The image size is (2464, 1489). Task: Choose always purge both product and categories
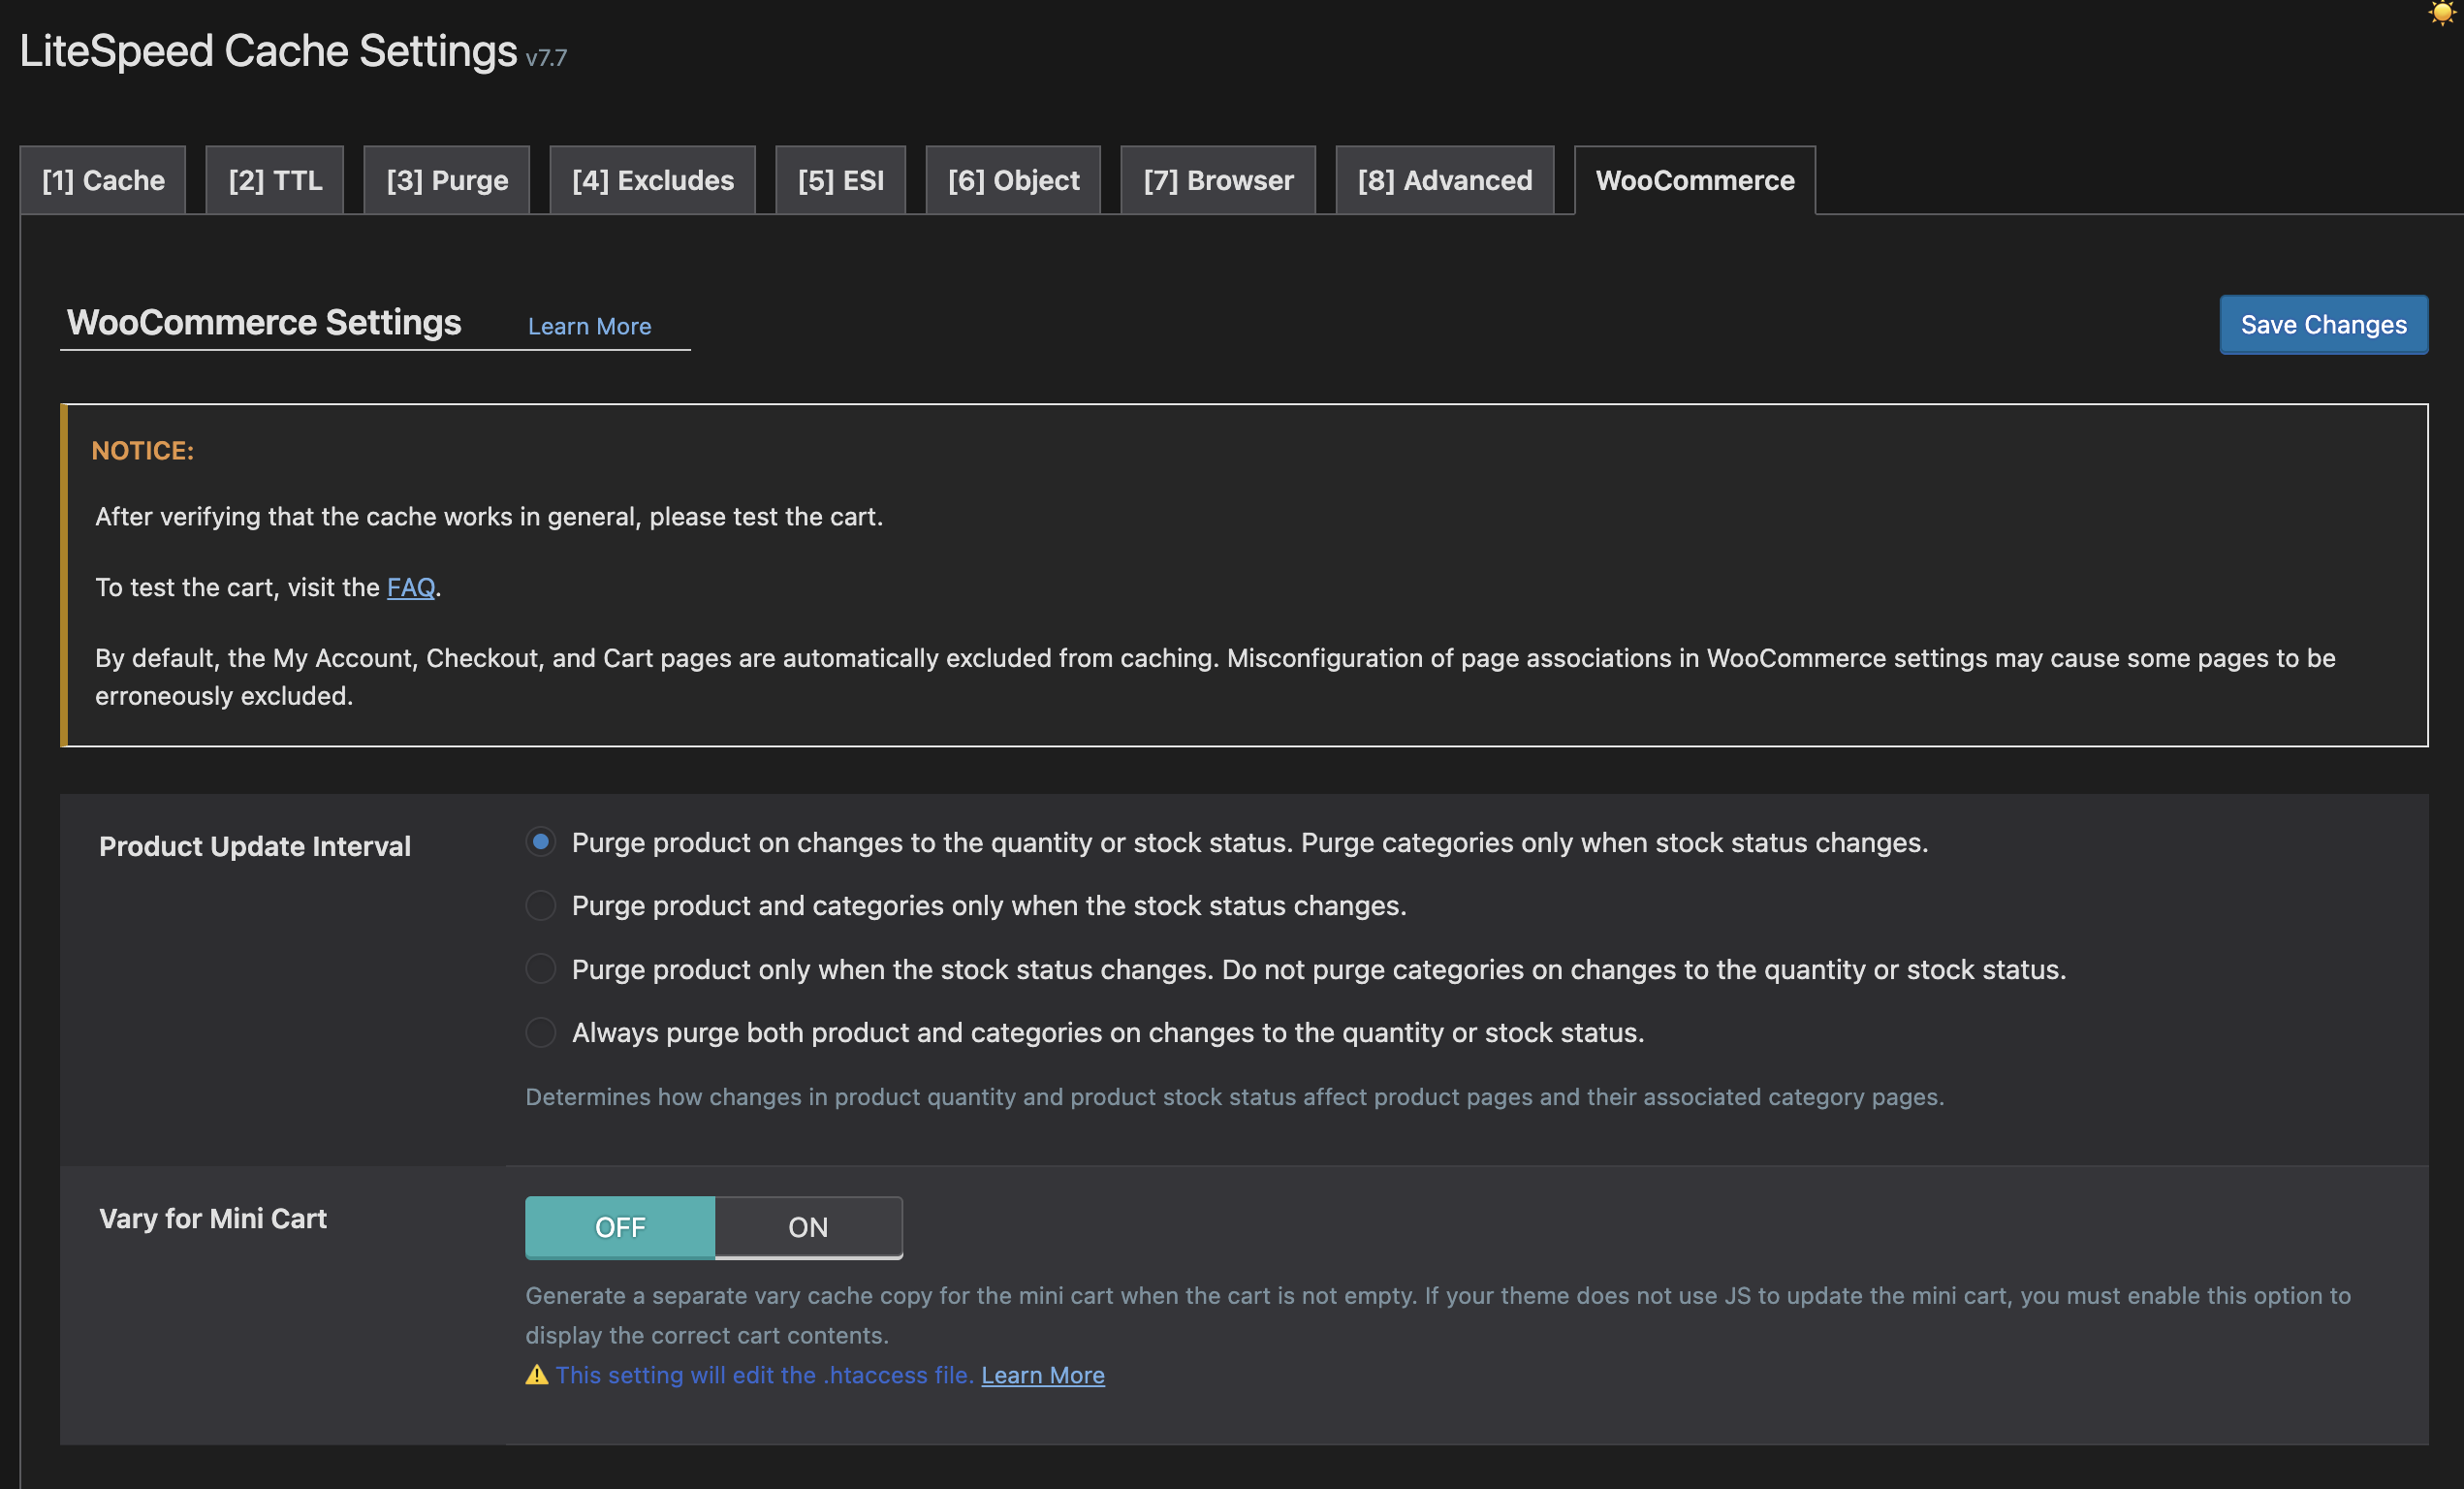(x=541, y=1032)
